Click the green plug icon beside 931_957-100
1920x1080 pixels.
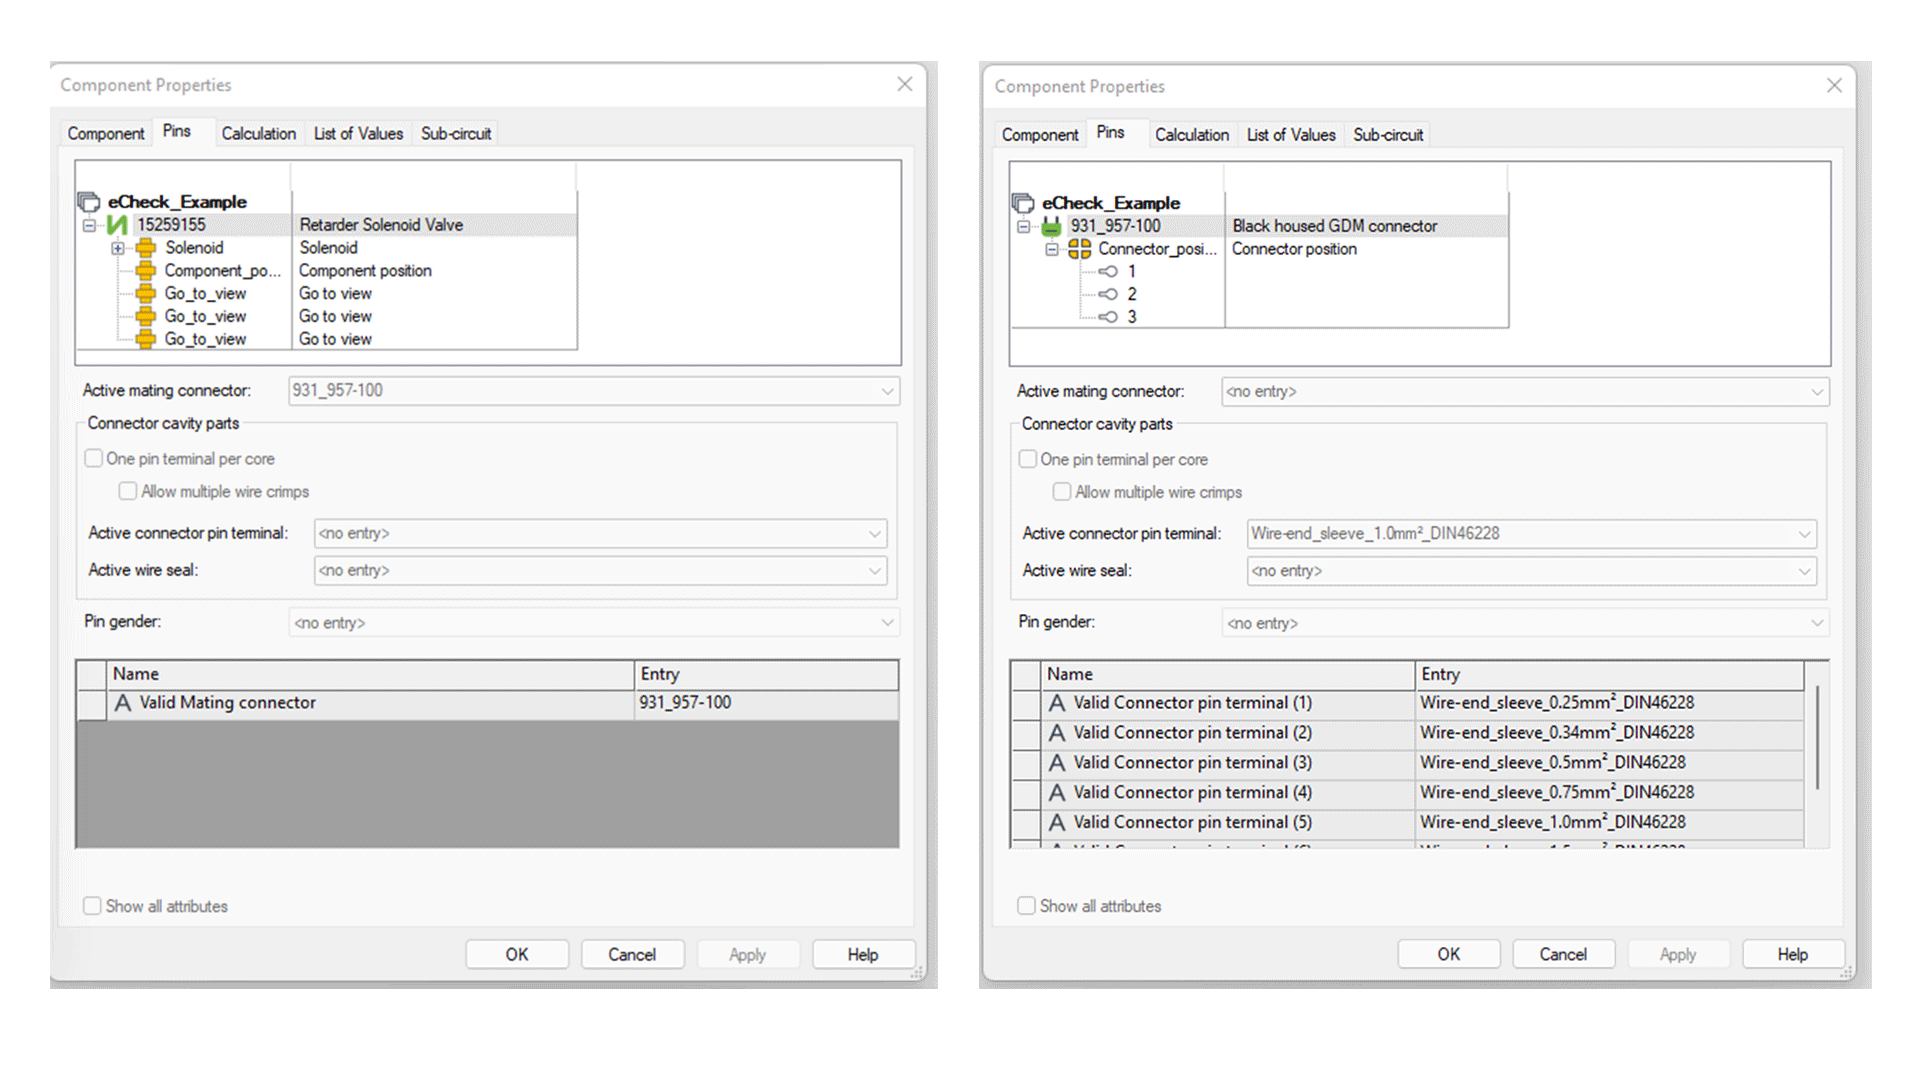(1050, 225)
